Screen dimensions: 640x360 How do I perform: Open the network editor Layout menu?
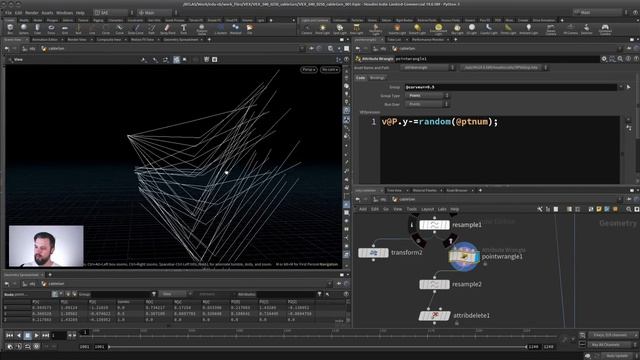[x=427, y=209]
